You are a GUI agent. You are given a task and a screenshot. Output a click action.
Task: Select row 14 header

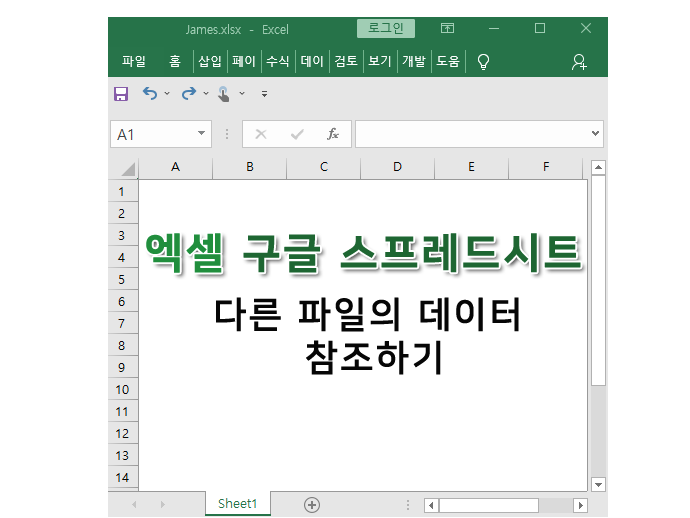pyautogui.click(x=122, y=478)
